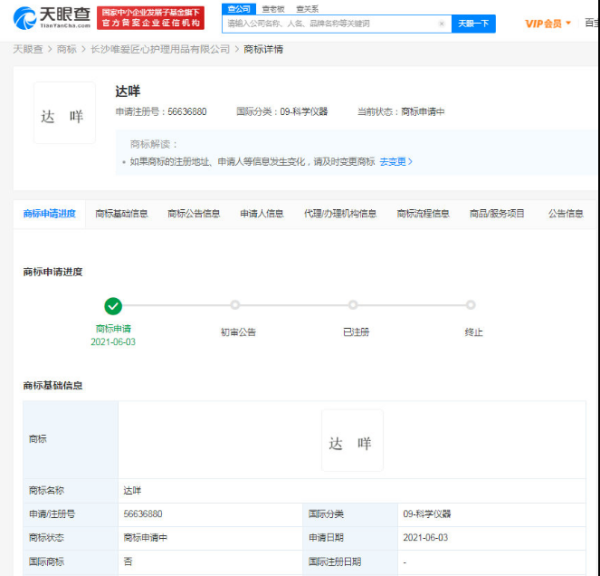Switch to 代理/办理机构信息 tab
This screenshot has height=576, width=600.
tap(340, 214)
